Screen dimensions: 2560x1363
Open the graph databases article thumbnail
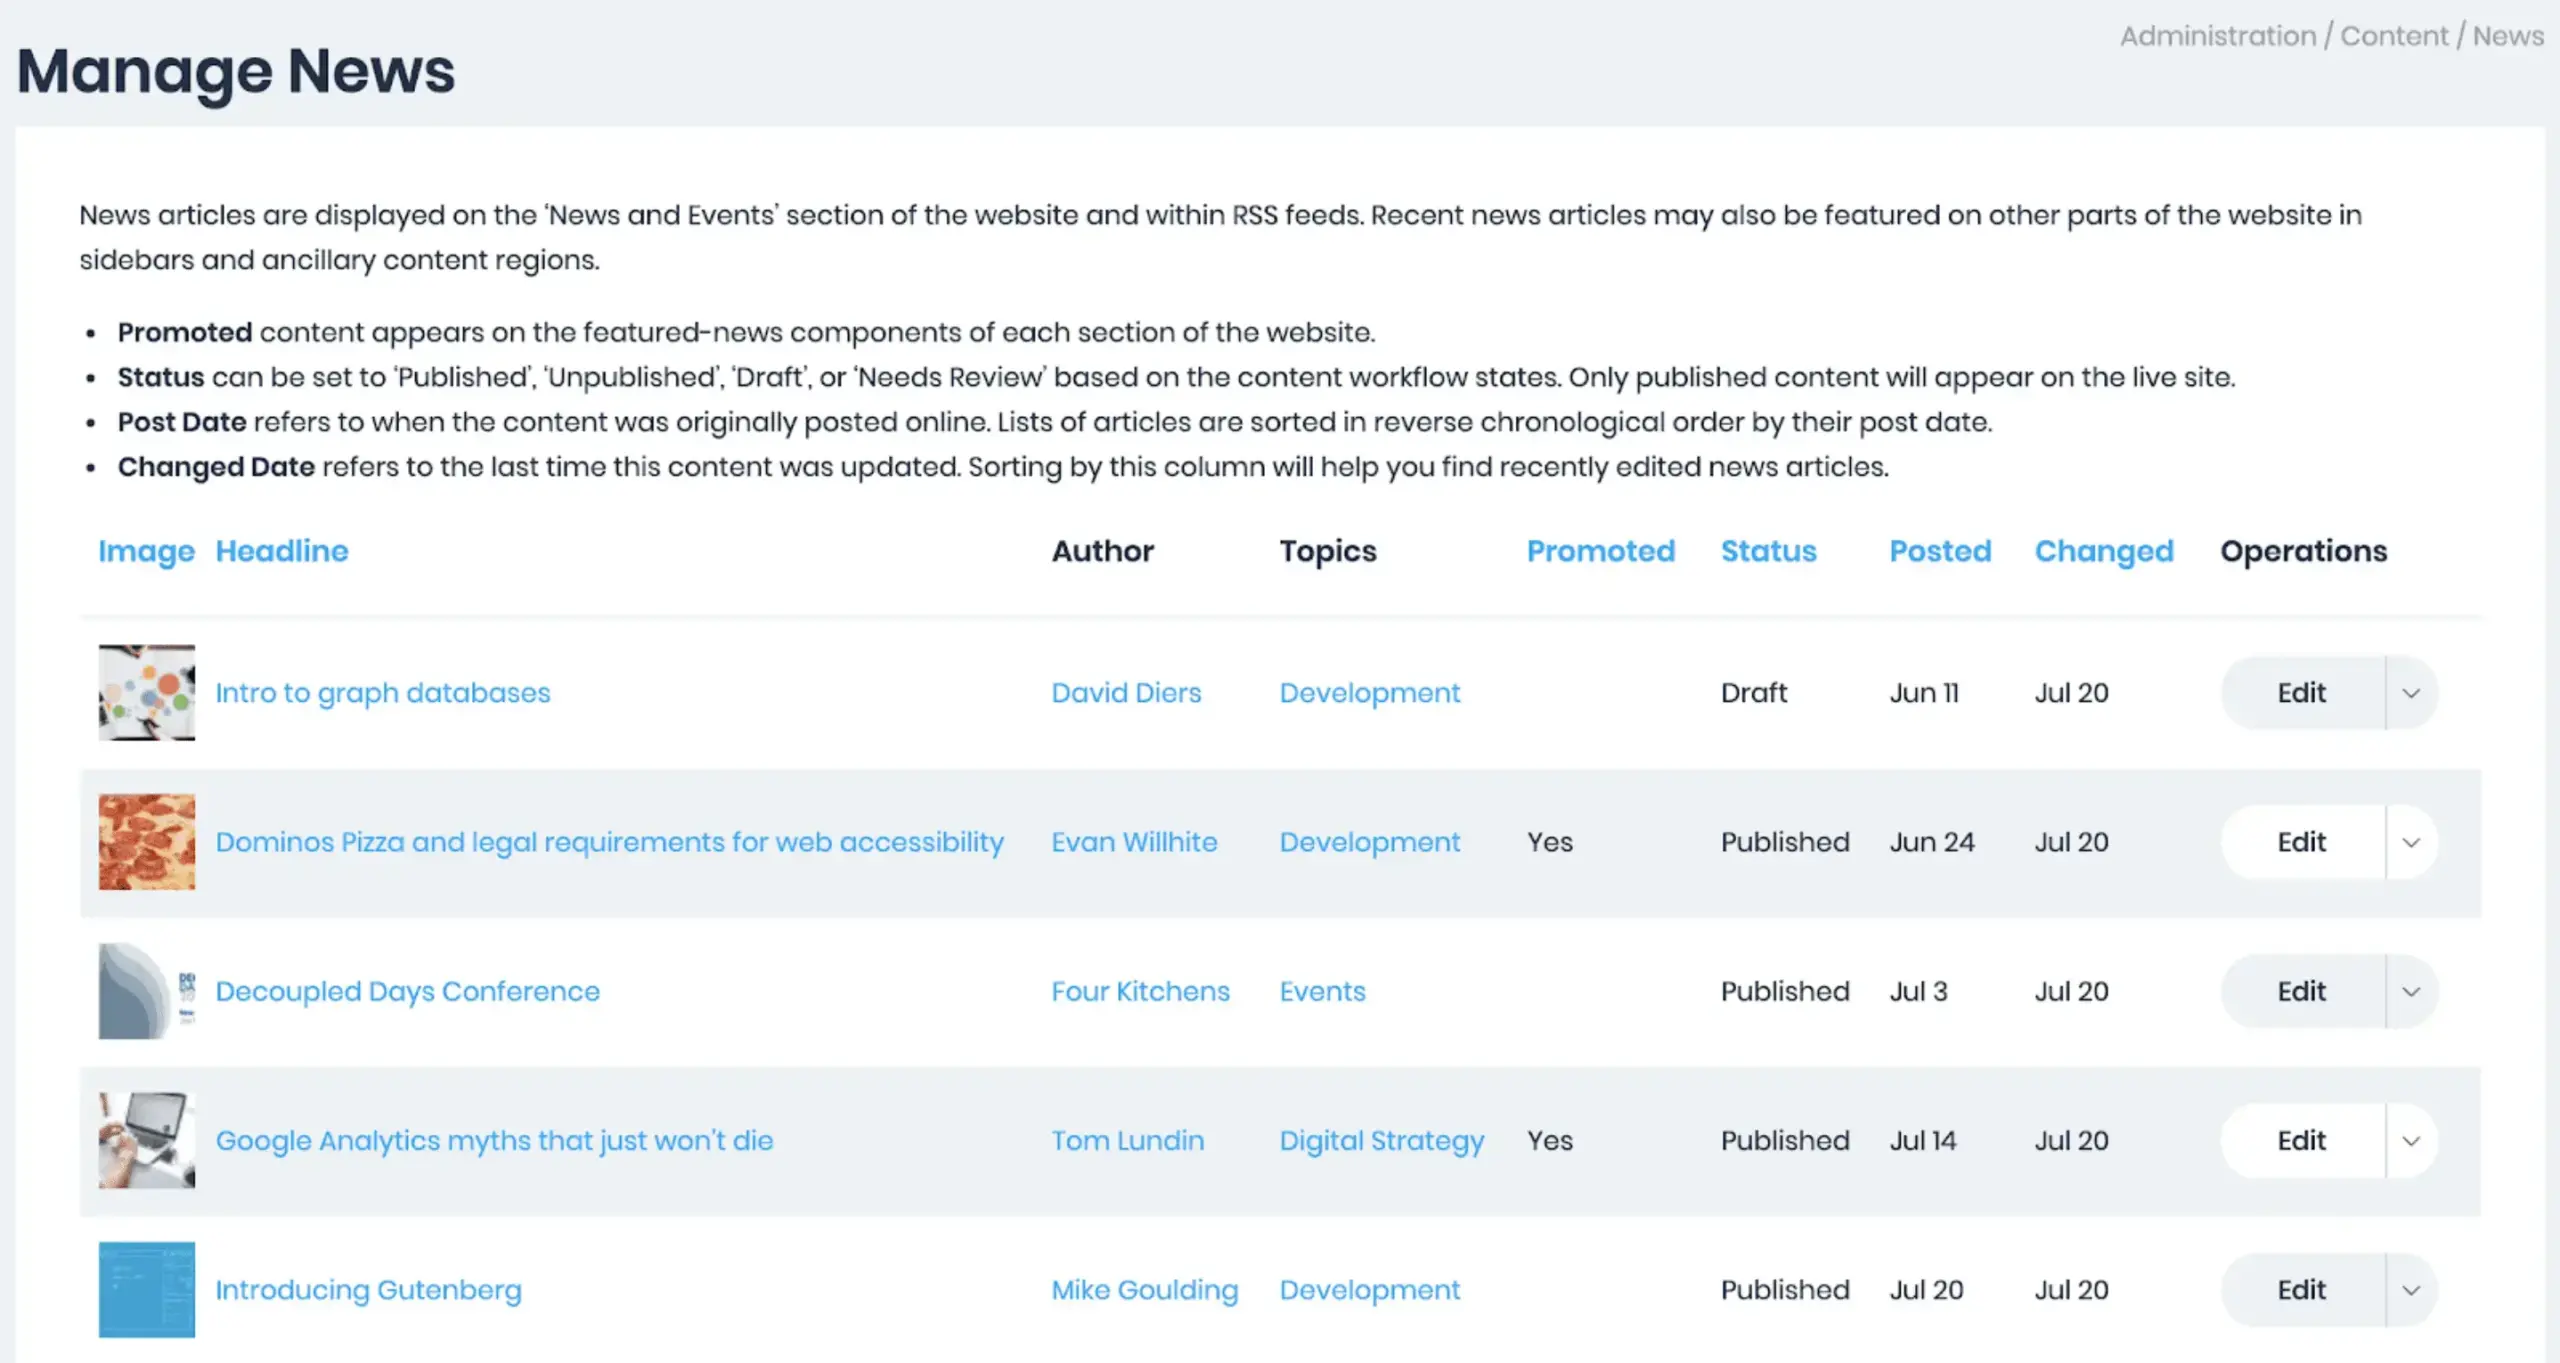coord(147,692)
